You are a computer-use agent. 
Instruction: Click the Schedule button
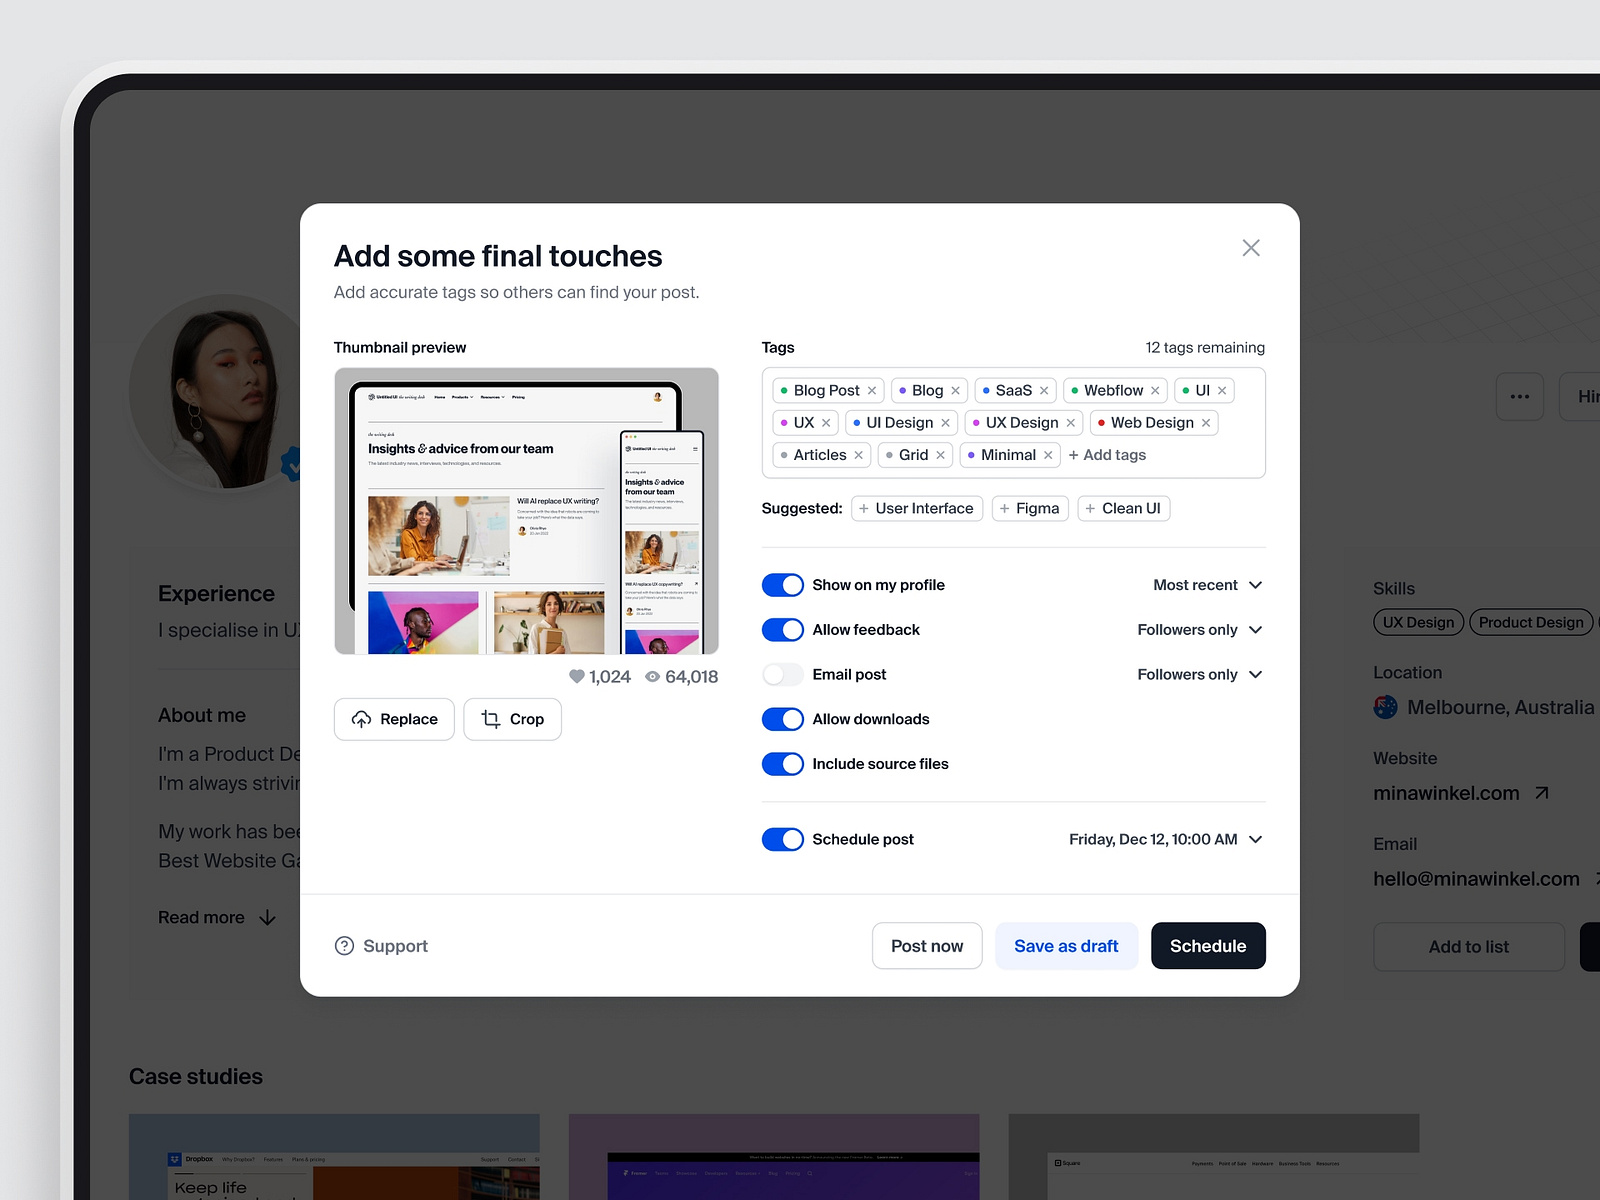(1208, 946)
